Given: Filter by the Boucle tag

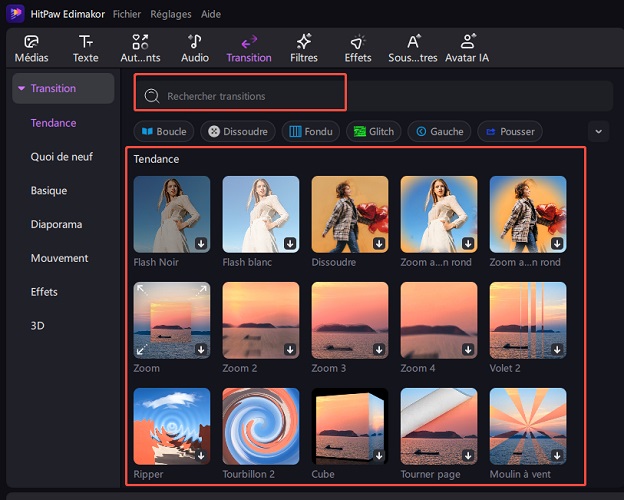Looking at the screenshot, I should click(164, 131).
